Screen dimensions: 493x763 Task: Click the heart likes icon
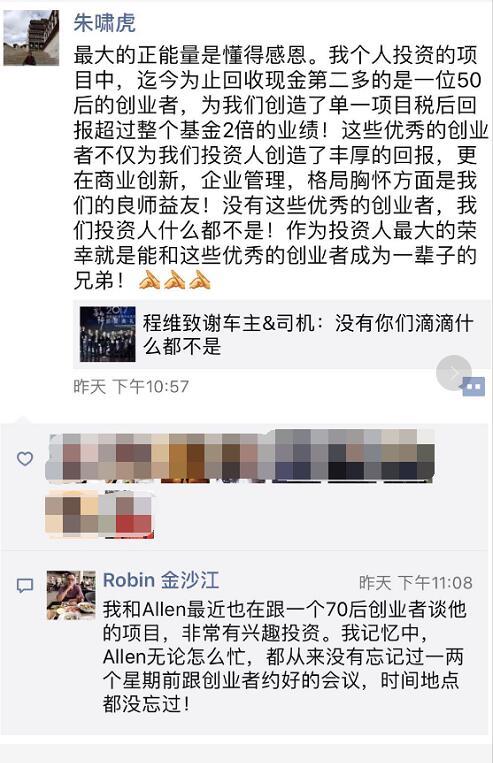pos(25,458)
